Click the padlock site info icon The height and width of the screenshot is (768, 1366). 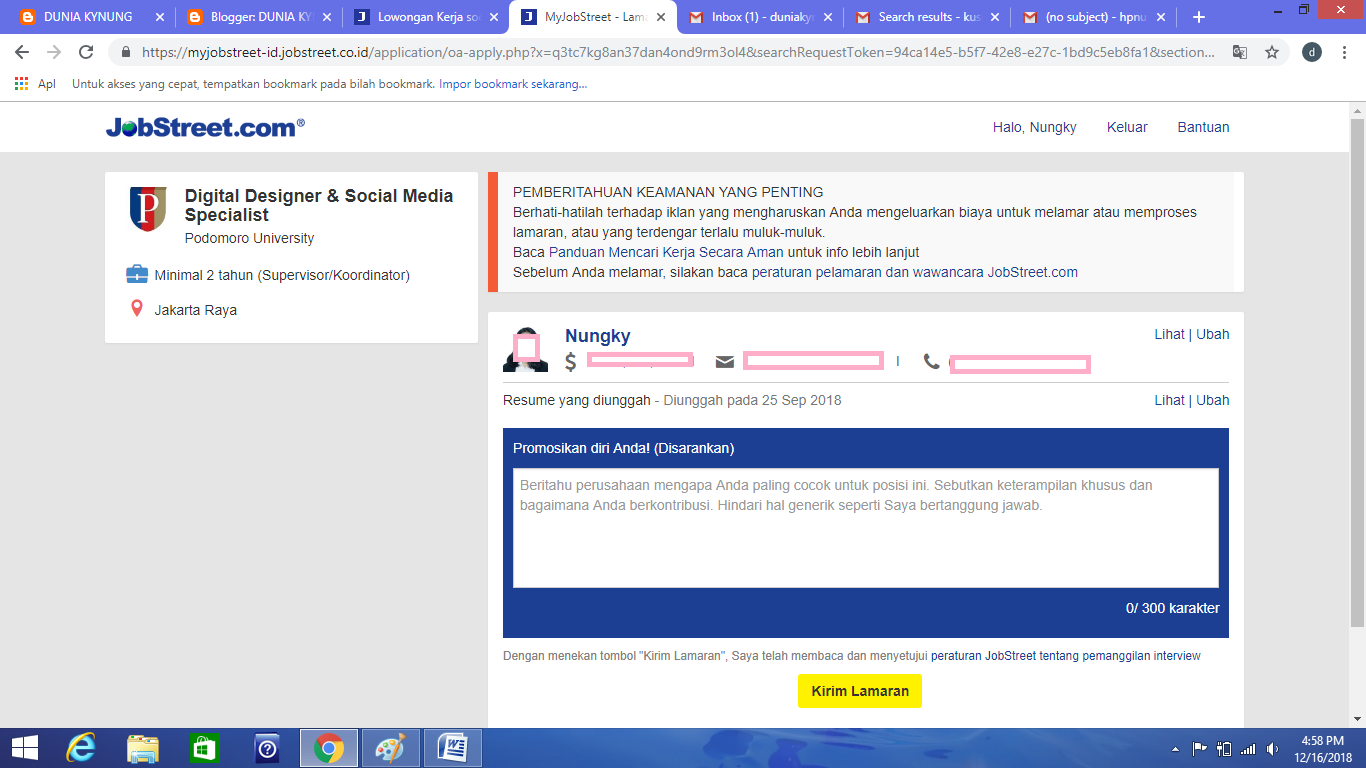(126, 52)
